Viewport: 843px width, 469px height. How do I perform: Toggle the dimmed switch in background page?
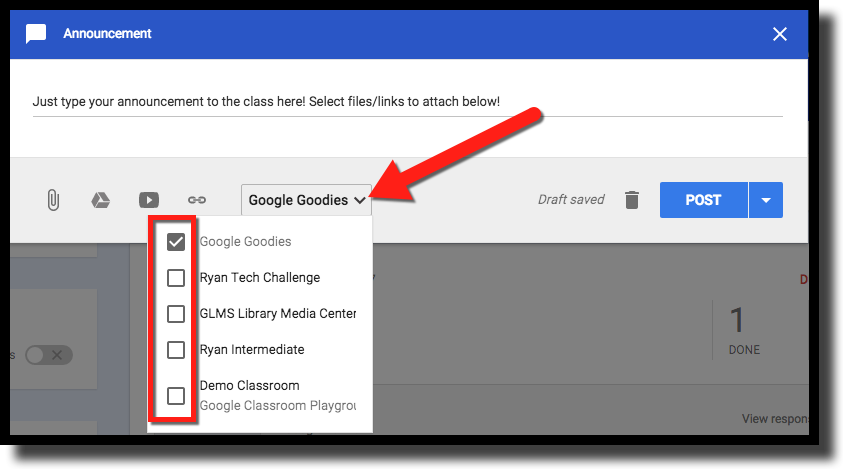click(x=49, y=355)
